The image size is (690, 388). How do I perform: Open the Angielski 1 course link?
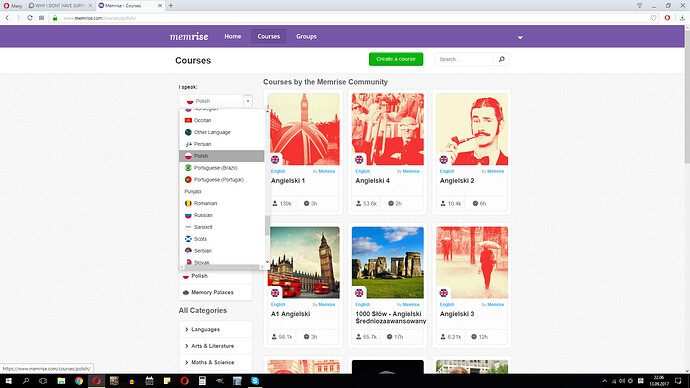pos(288,181)
